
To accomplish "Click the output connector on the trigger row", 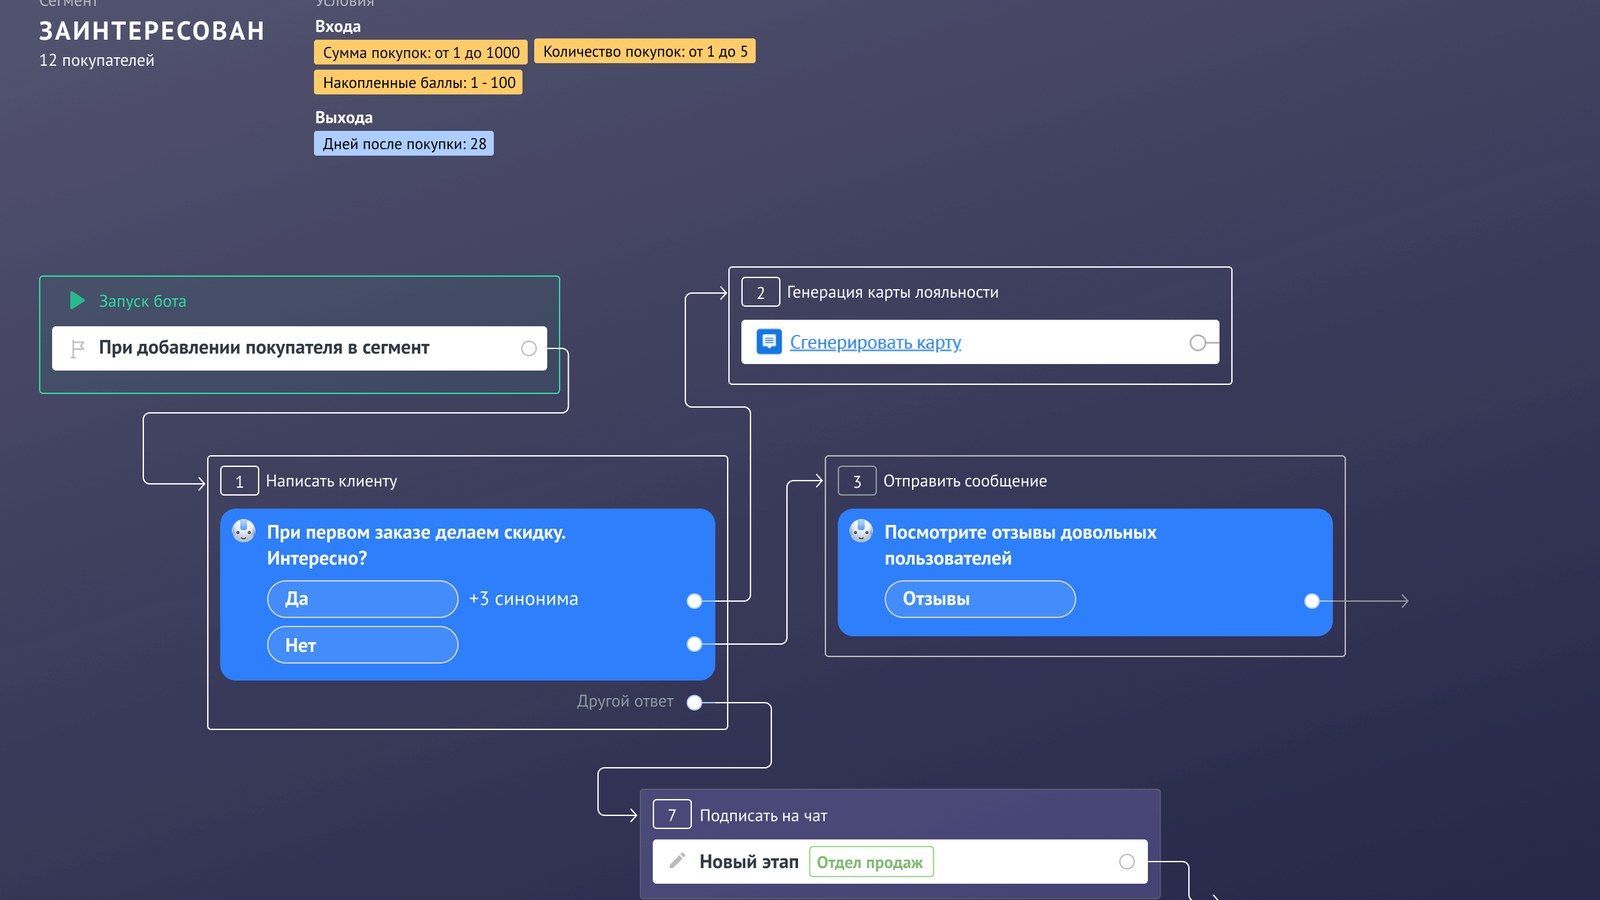I will (529, 349).
